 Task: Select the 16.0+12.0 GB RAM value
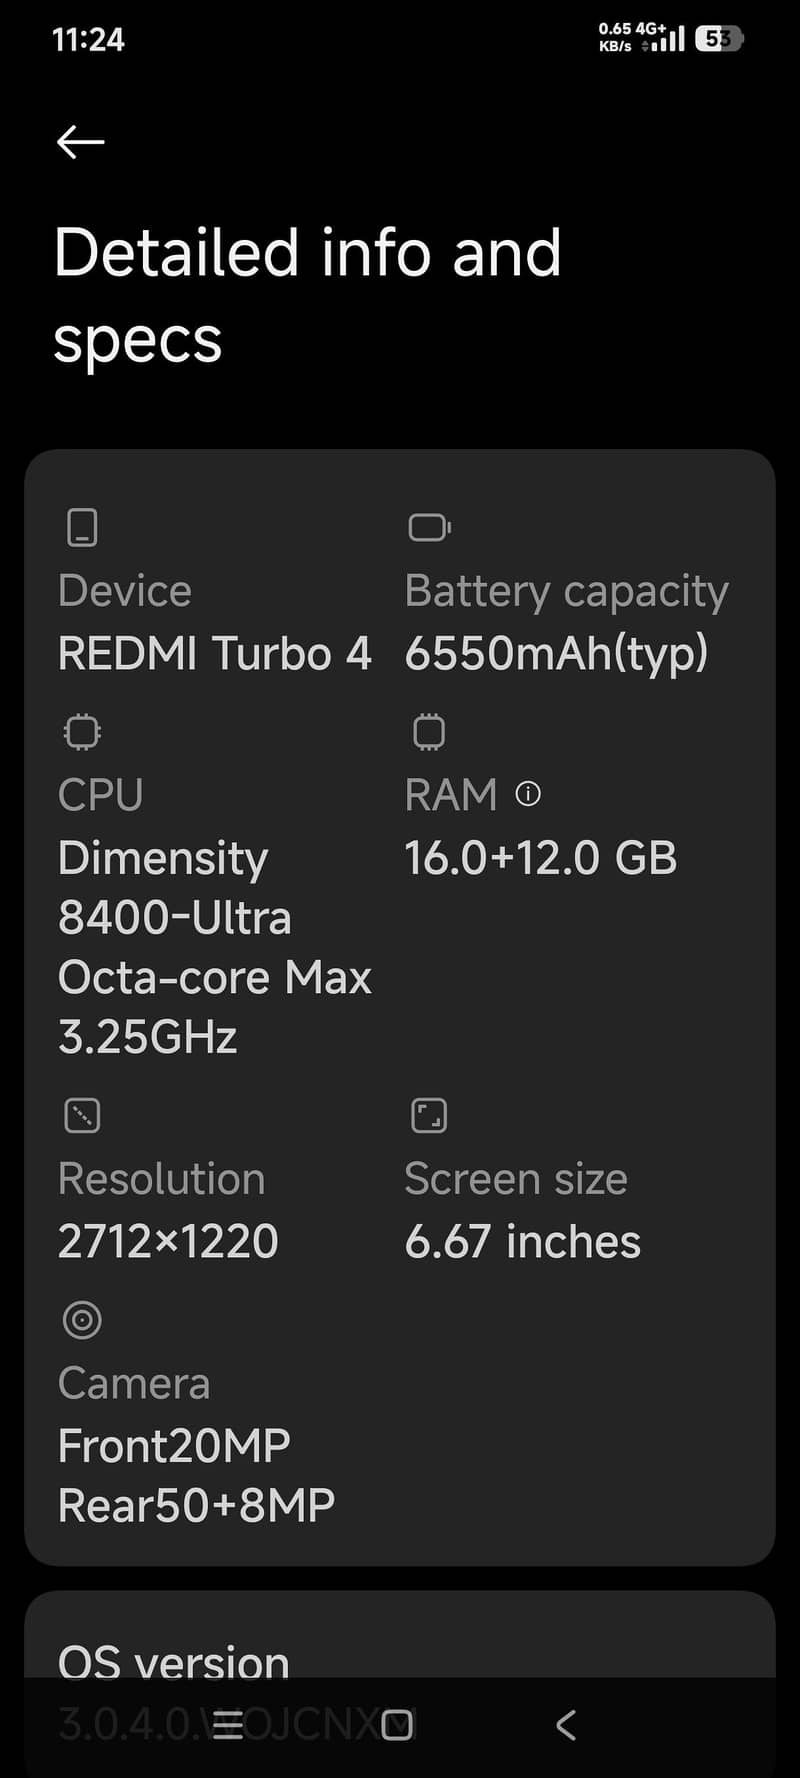[541, 857]
